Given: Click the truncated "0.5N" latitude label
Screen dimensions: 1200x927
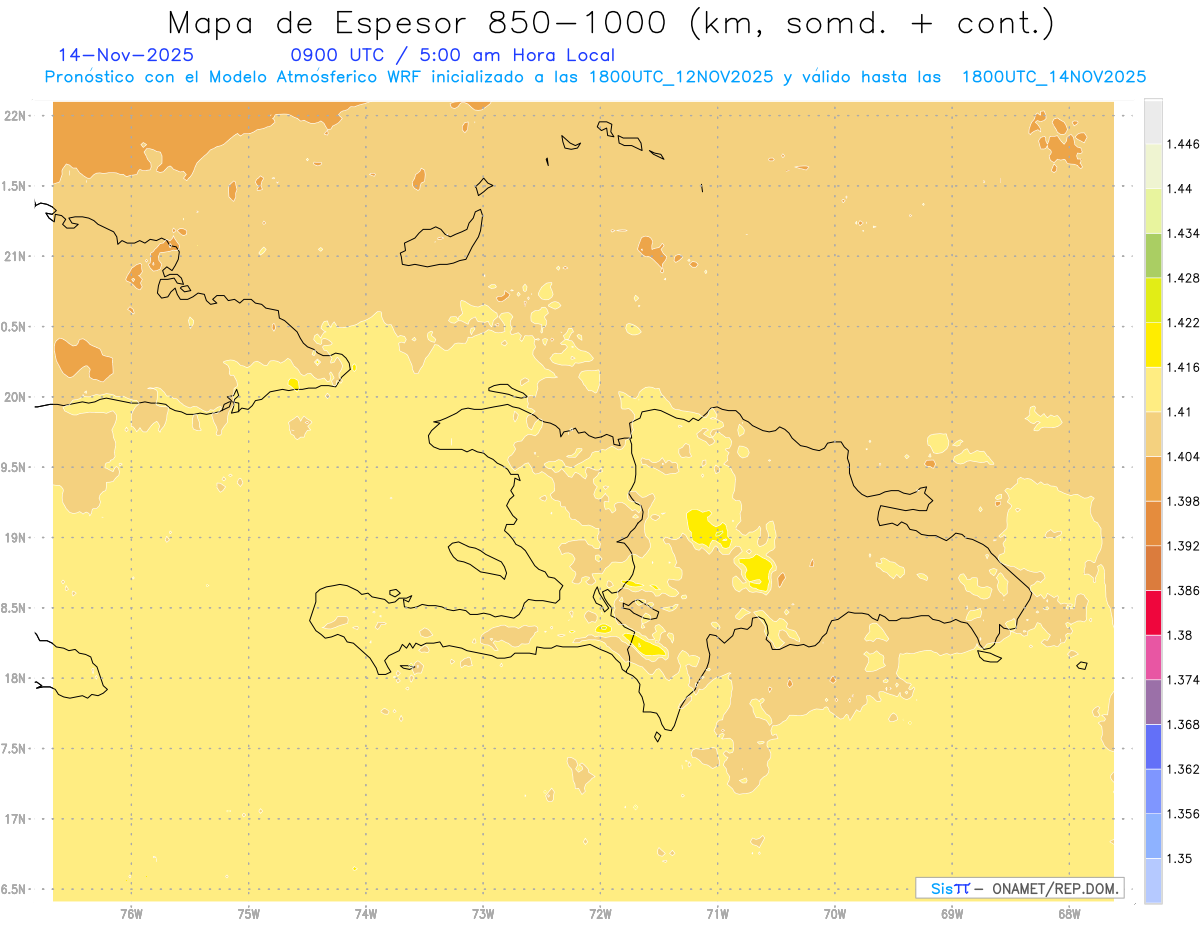Looking at the screenshot, I should [x=14, y=327].
